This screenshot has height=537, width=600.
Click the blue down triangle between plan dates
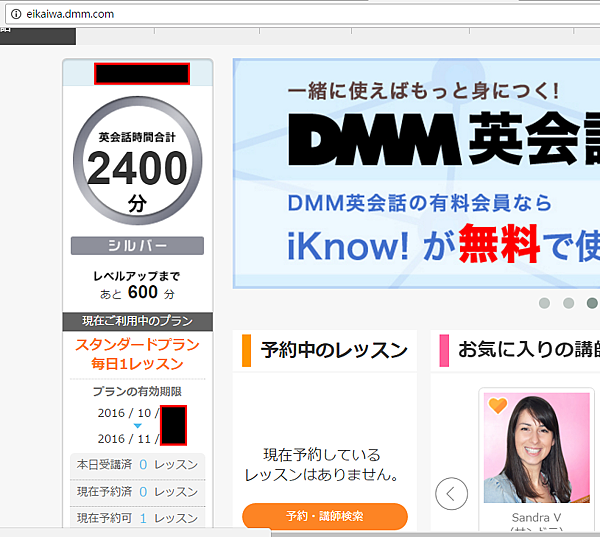(x=138, y=426)
